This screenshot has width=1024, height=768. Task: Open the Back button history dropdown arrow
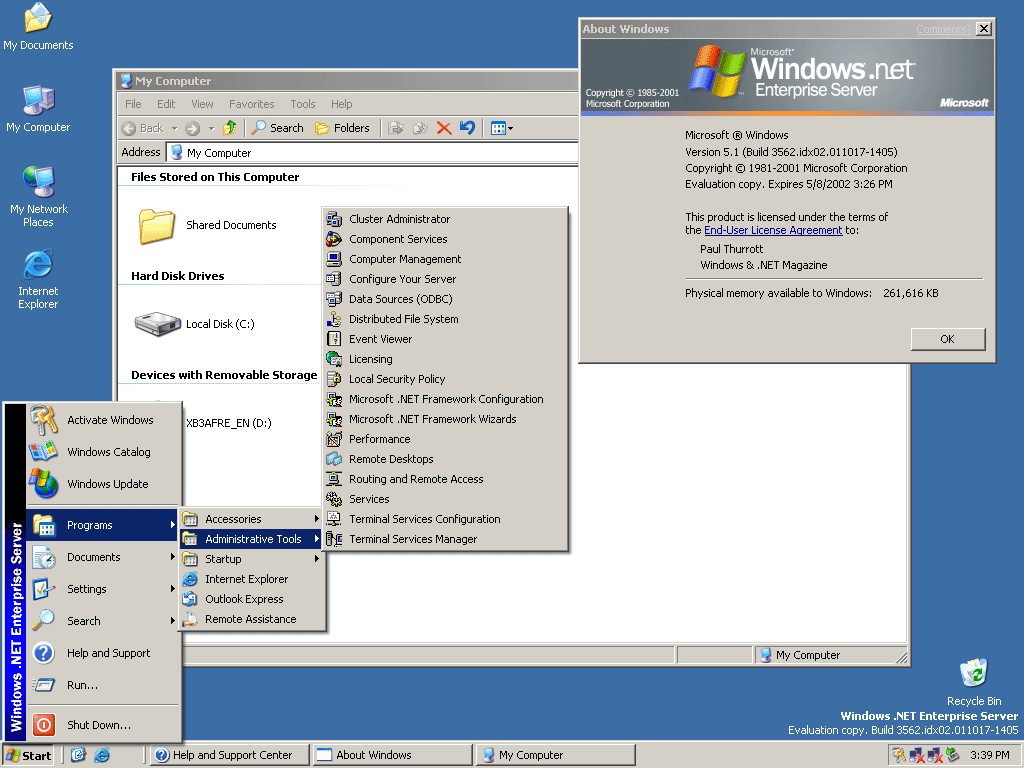click(x=174, y=128)
